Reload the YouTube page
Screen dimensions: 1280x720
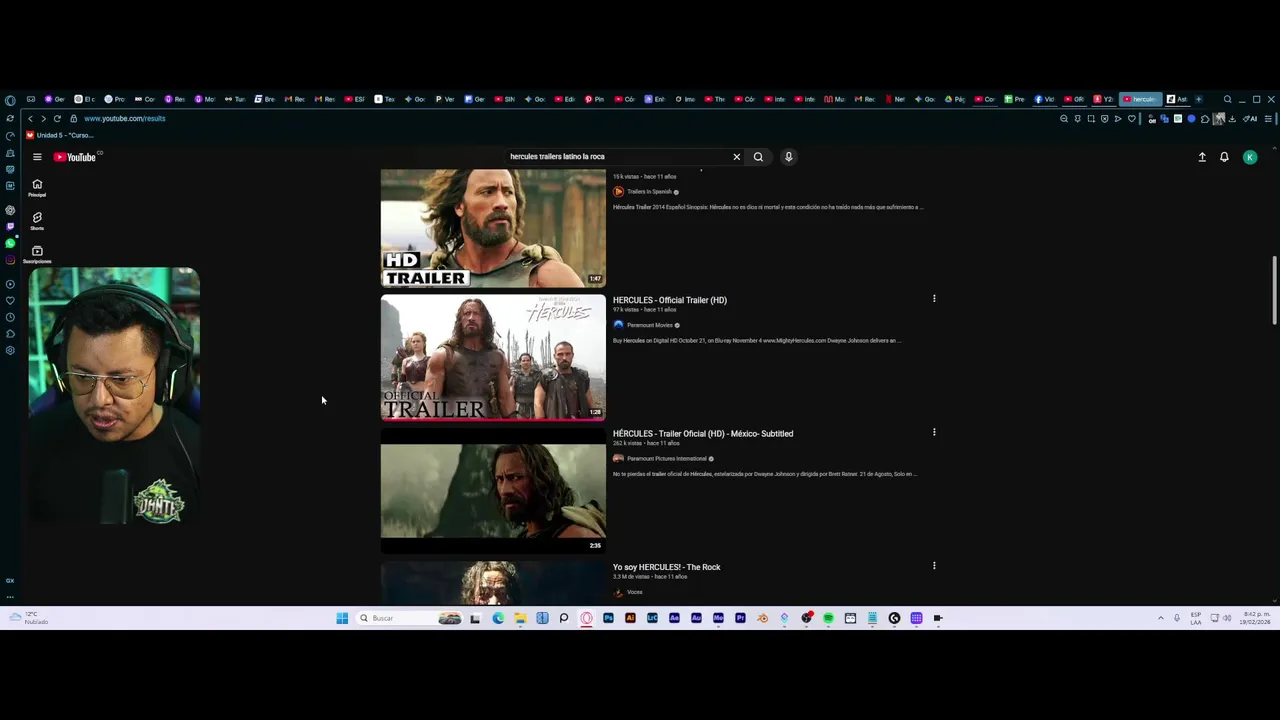57,119
